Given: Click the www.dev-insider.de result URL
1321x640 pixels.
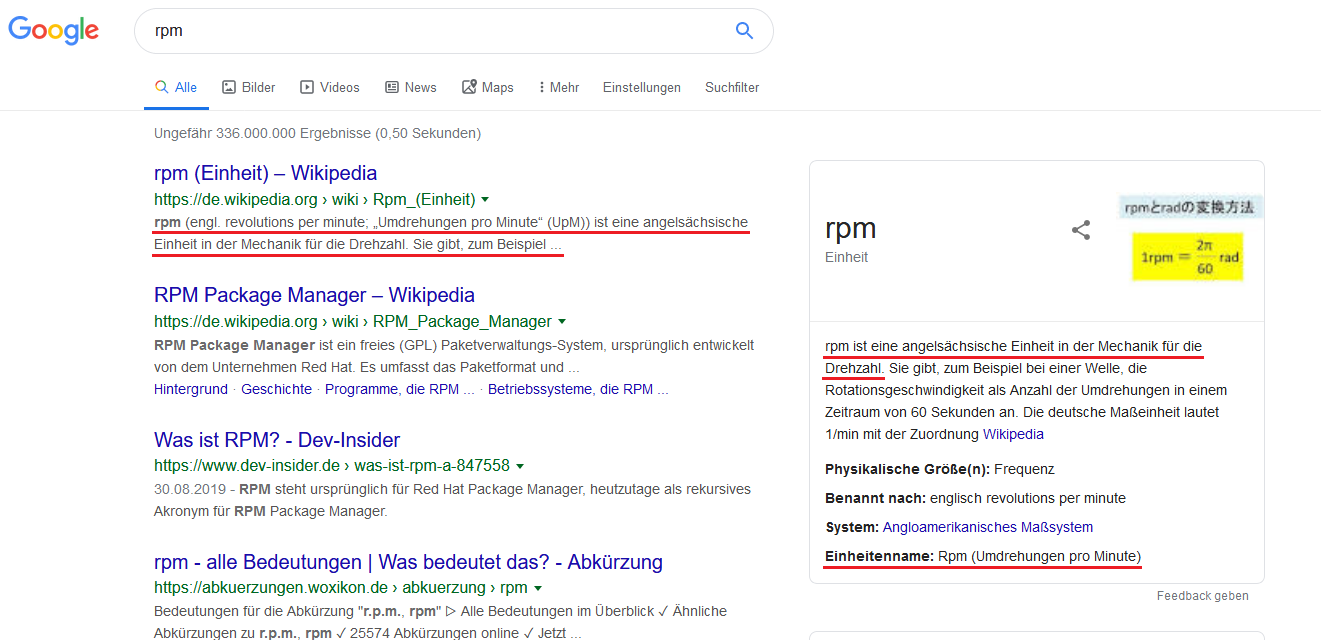Looking at the screenshot, I should [332, 466].
